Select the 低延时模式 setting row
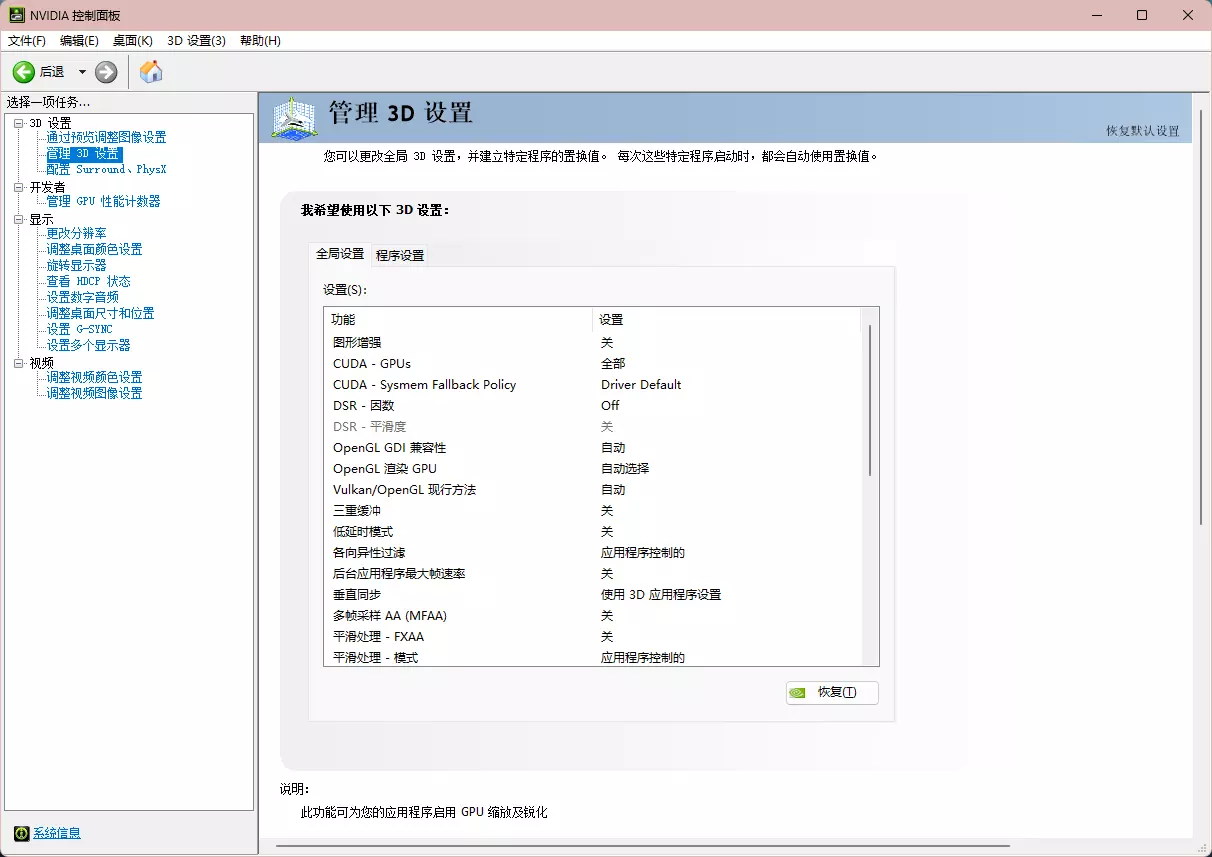The image size is (1212, 857). click(592, 531)
